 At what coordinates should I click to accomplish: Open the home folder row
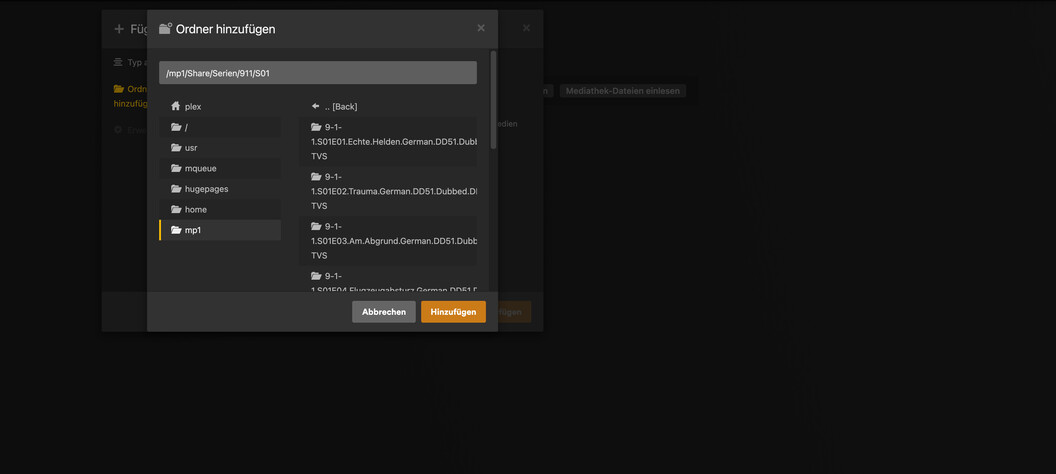coord(220,209)
